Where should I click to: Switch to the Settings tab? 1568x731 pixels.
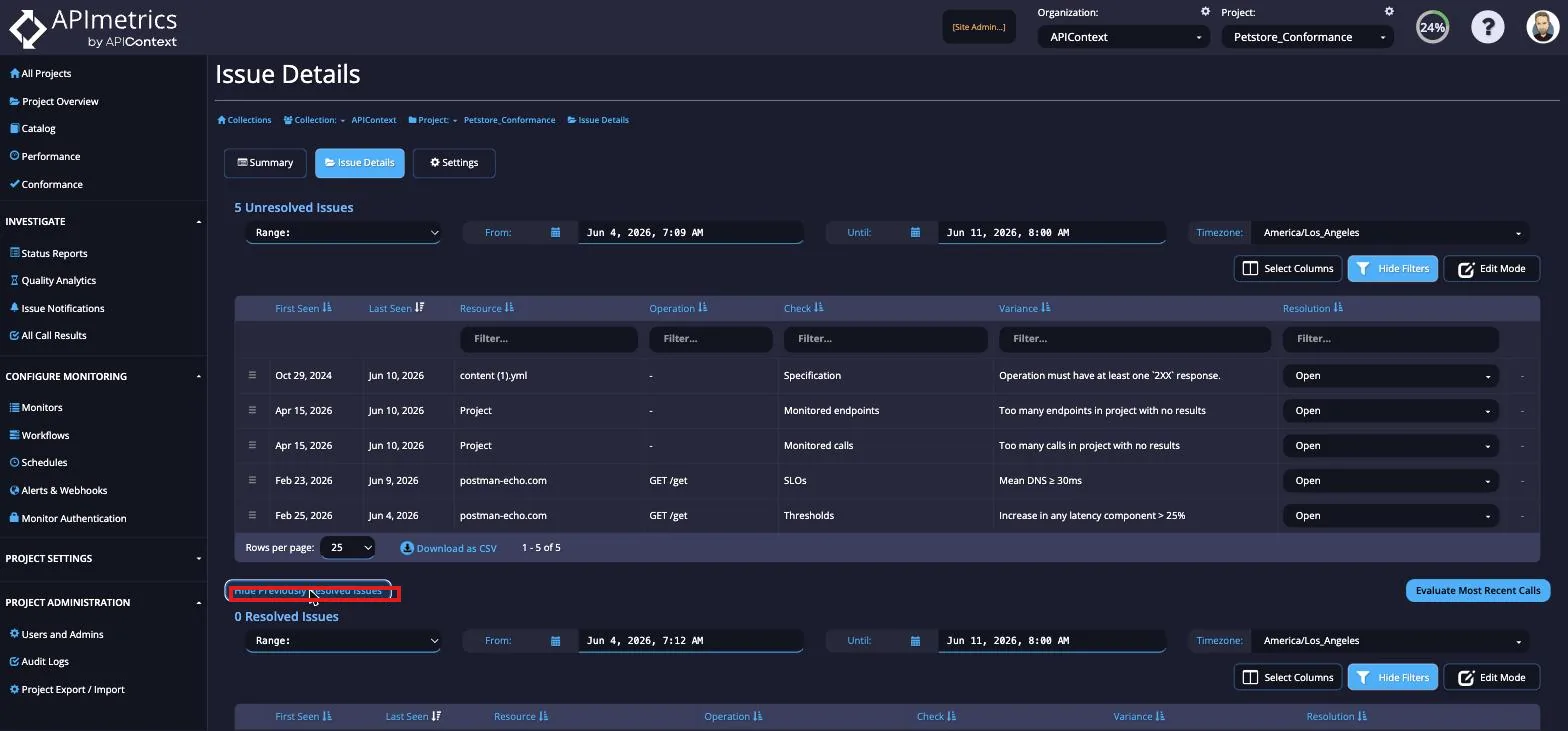coord(454,163)
